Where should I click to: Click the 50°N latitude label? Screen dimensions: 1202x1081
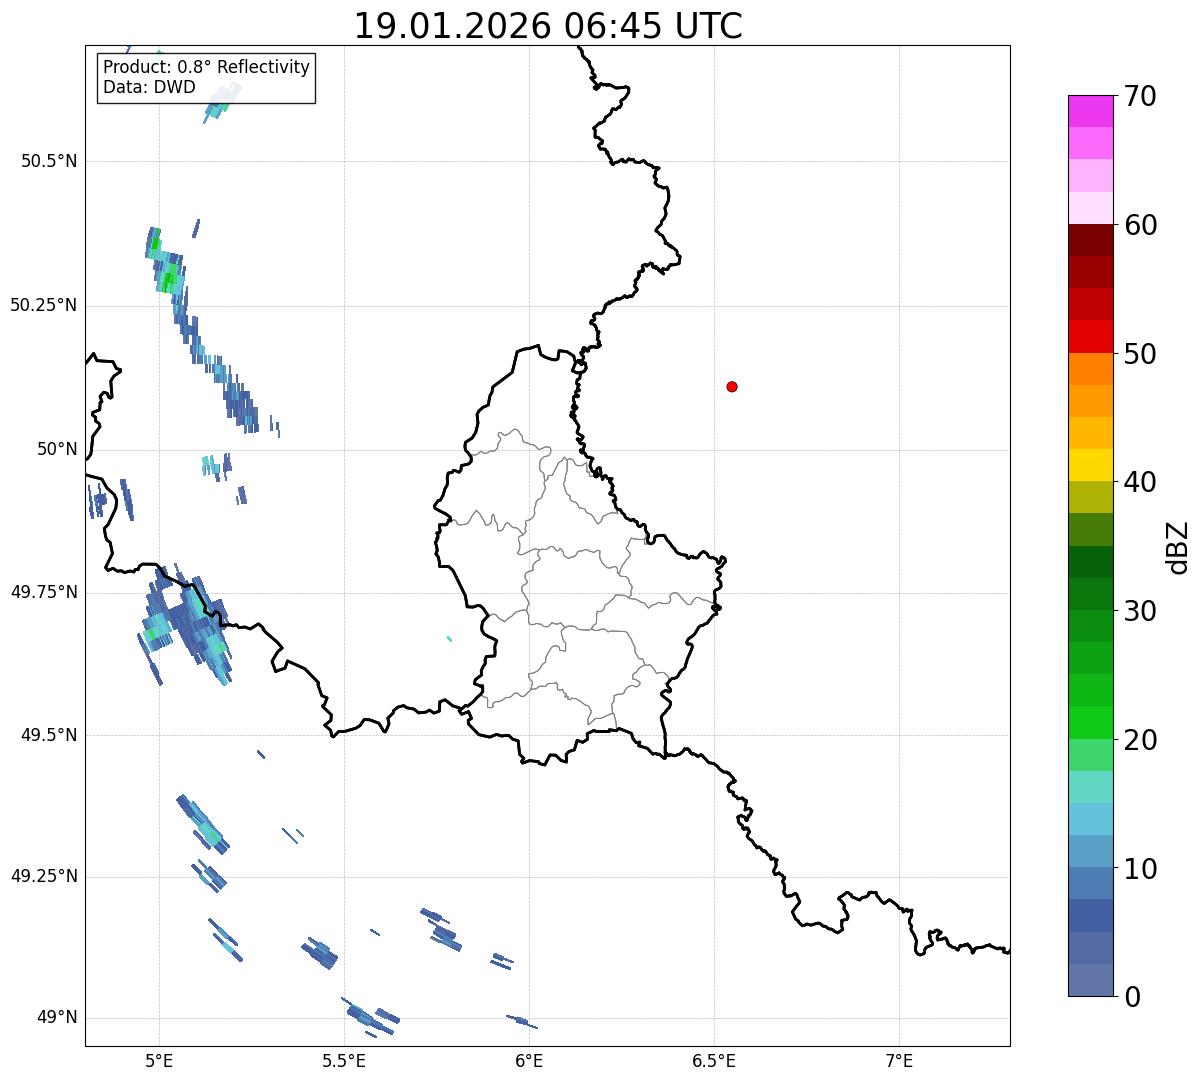click(57, 449)
